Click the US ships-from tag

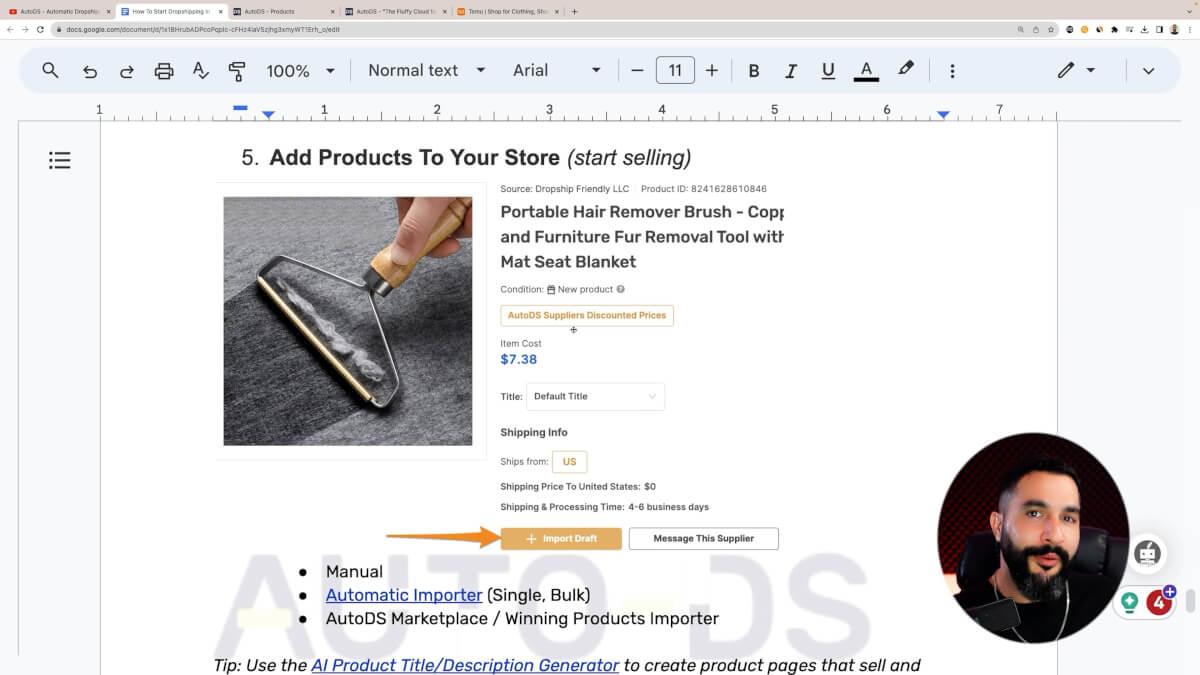[570, 462]
